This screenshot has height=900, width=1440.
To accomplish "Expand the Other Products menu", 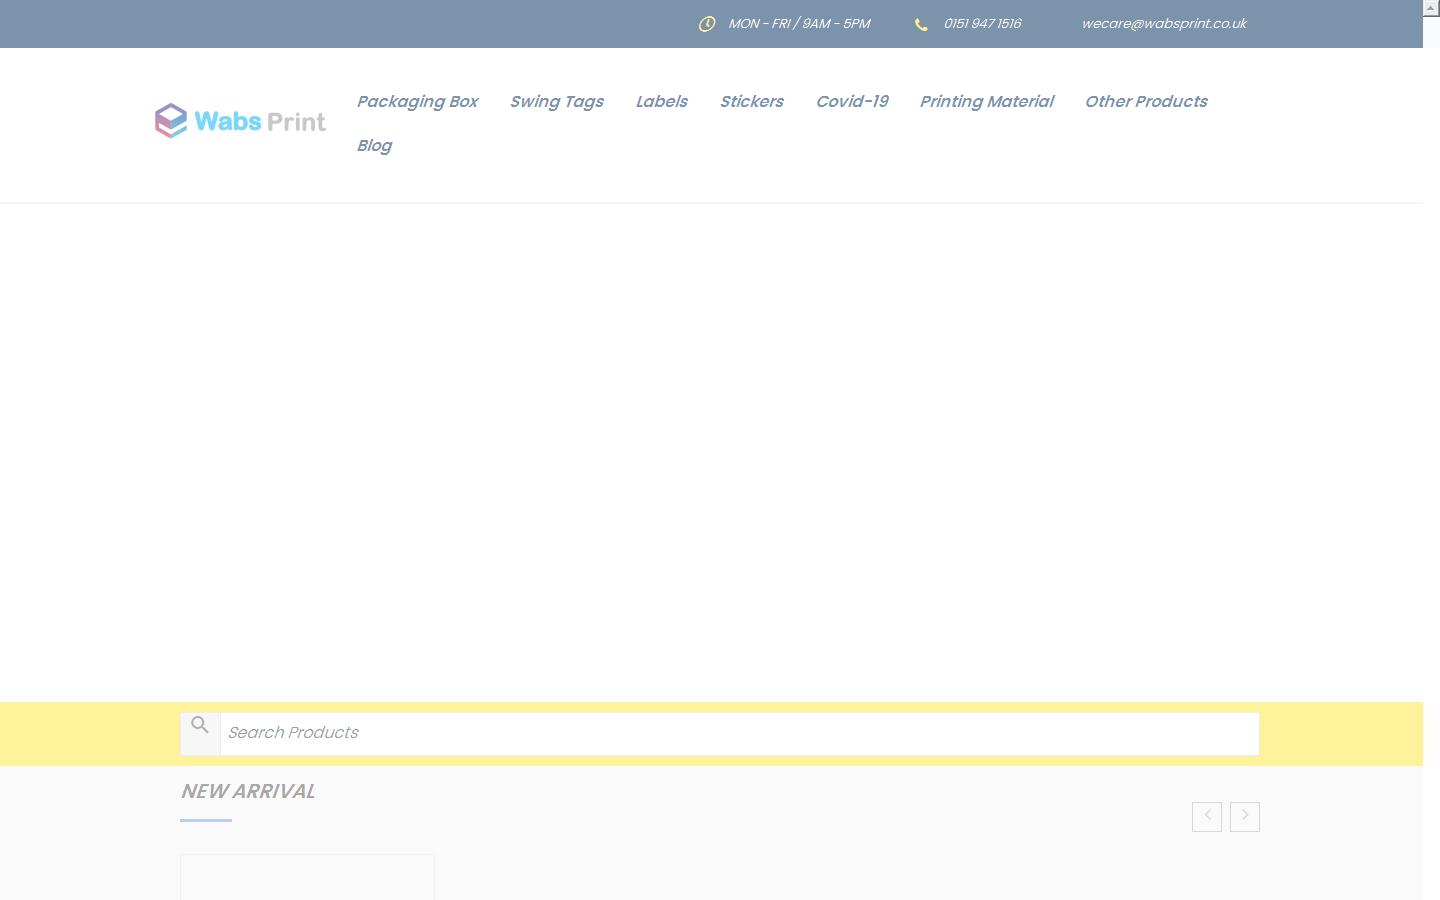I will pos(1146,101).
